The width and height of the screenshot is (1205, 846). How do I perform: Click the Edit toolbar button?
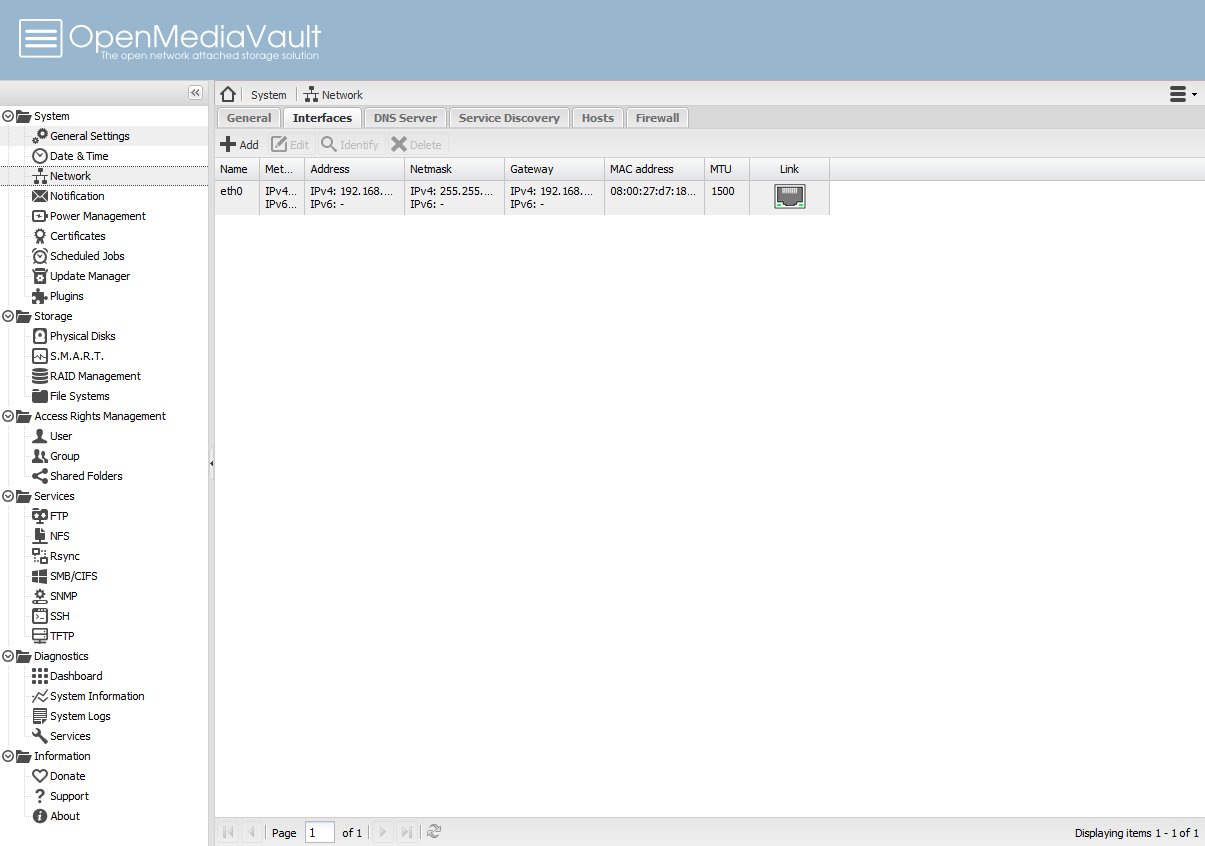point(290,144)
